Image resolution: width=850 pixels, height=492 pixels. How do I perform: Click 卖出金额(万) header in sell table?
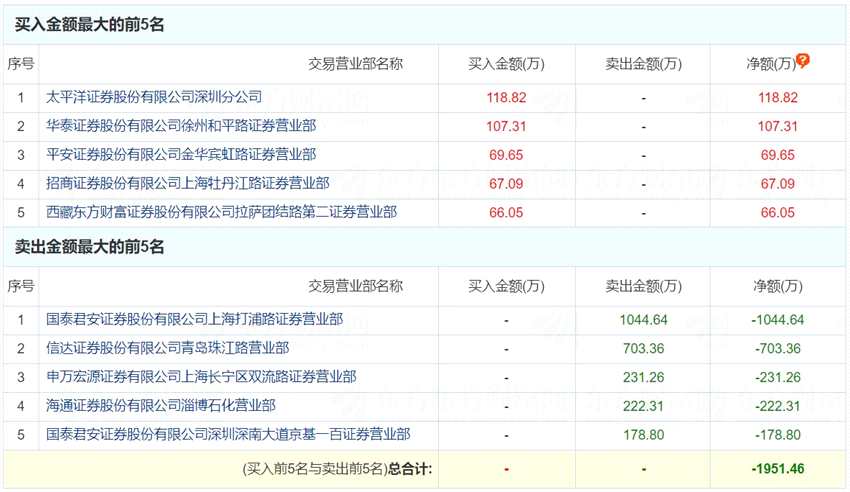643,286
